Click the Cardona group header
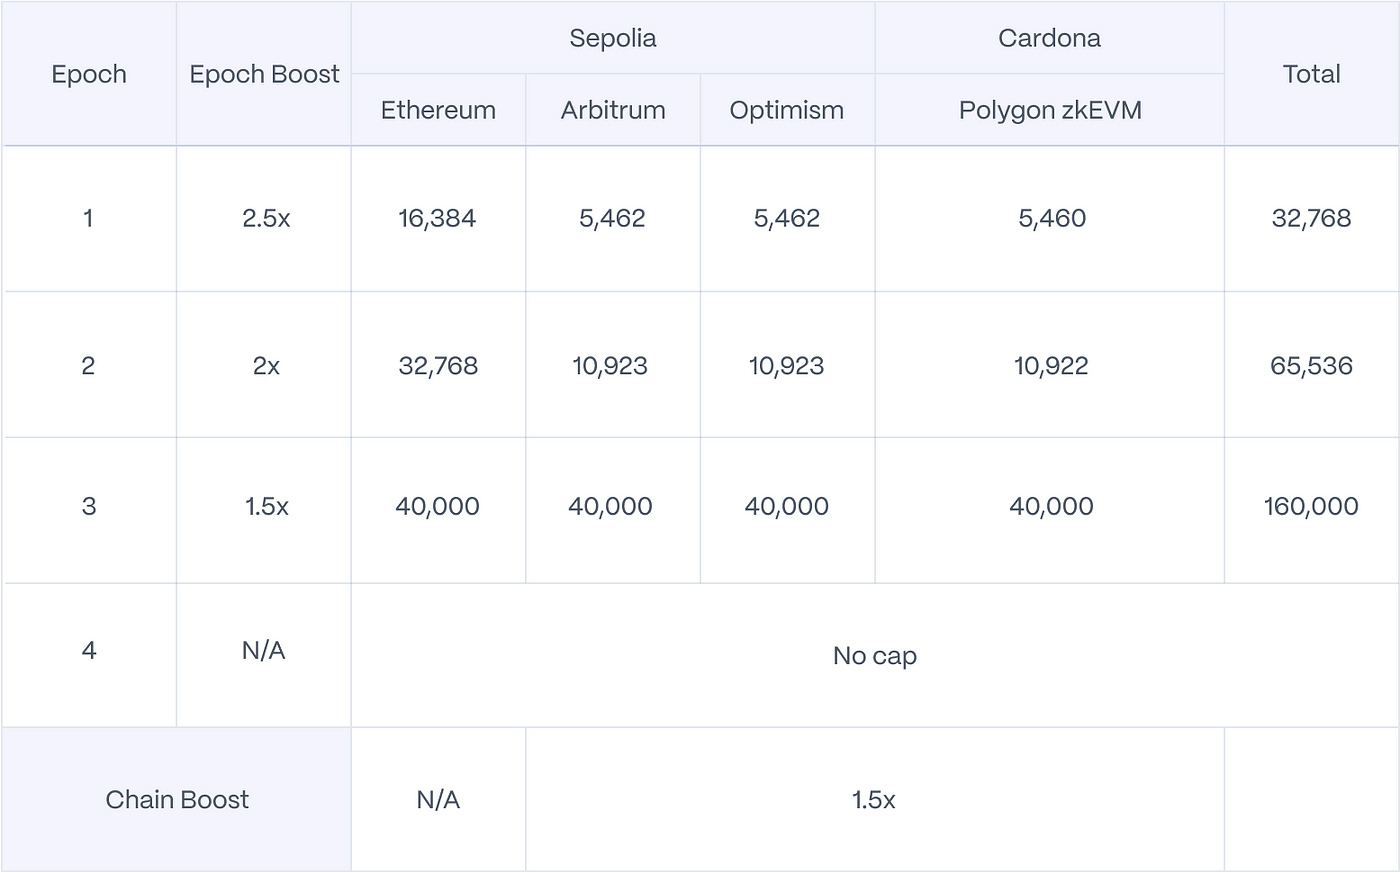This screenshot has height=872, width=1400. 1049,38
